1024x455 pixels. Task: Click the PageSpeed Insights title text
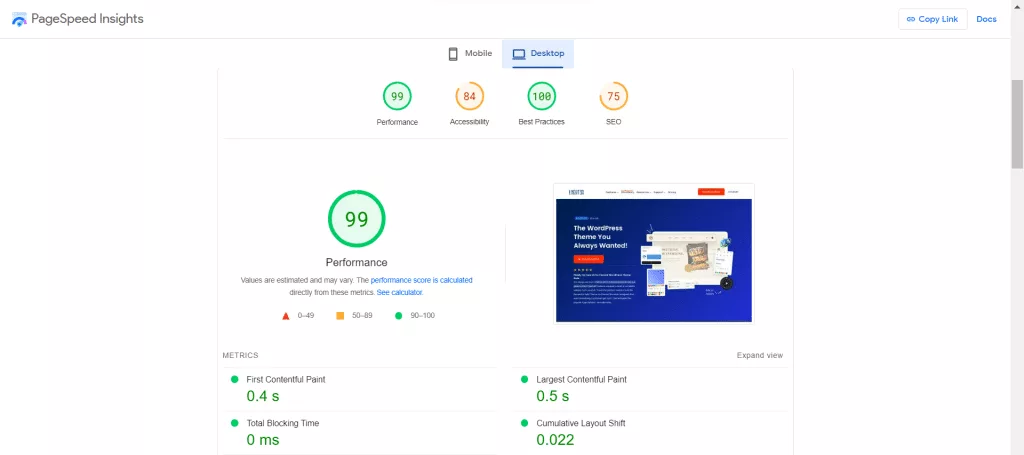pos(88,19)
